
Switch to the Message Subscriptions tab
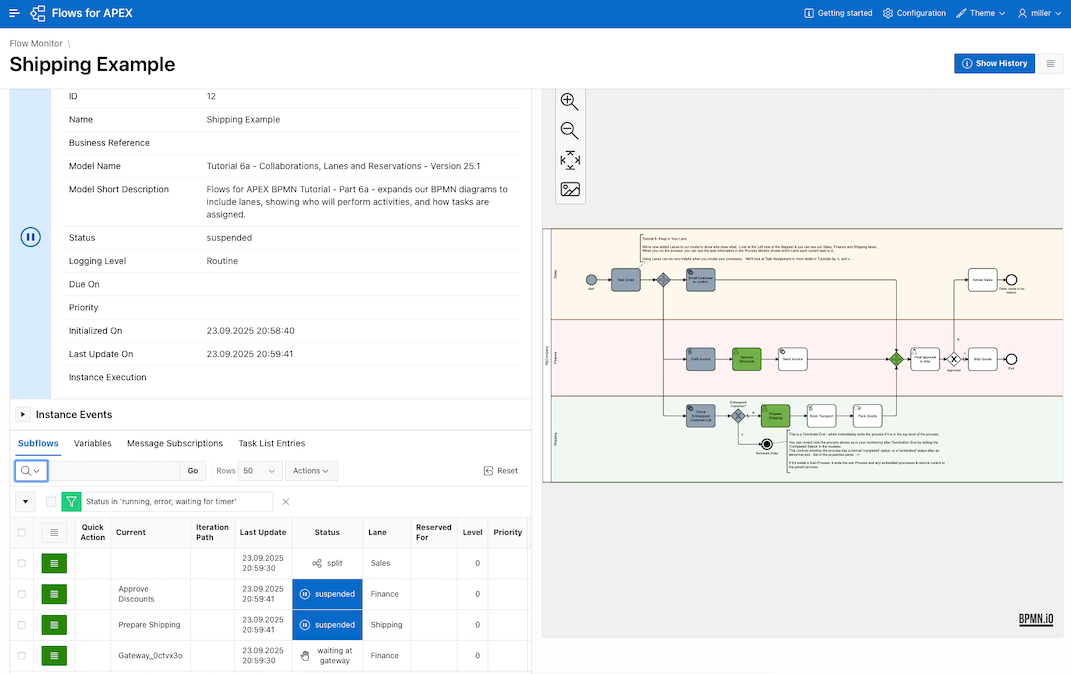click(174, 443)
